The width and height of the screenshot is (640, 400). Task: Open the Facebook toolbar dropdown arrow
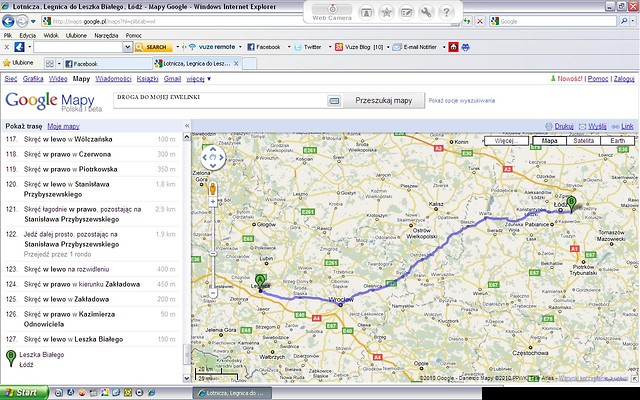289,47
